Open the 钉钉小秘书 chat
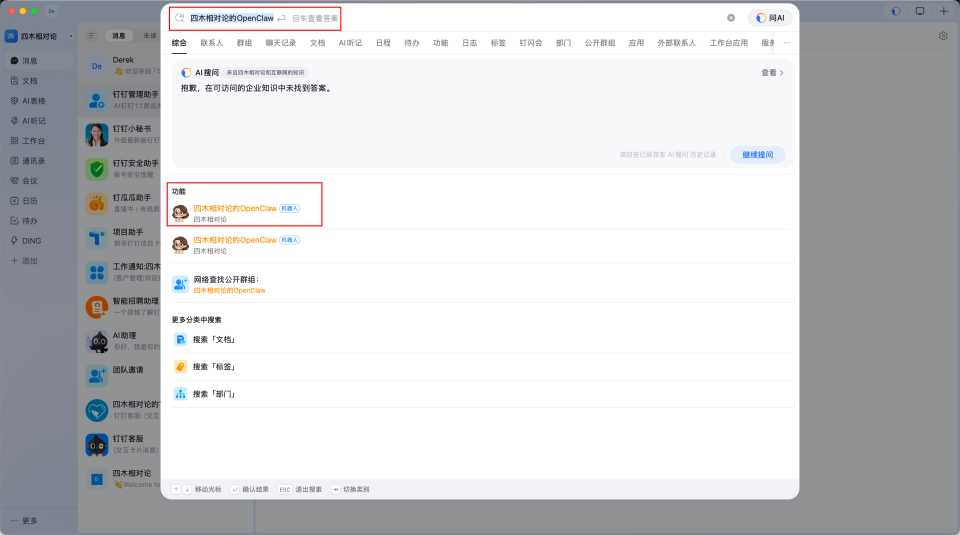Image resolution: width=960 pixels, height=535 pixels. pos(121,134)
